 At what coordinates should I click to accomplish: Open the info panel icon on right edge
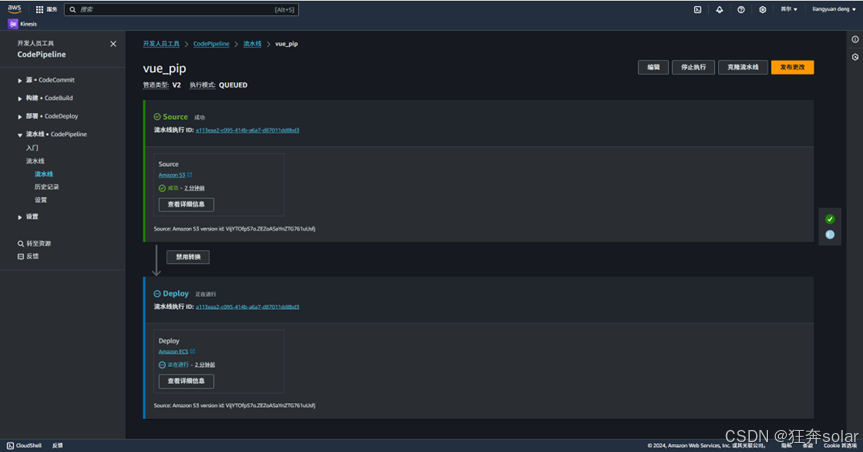pos(855,39)
